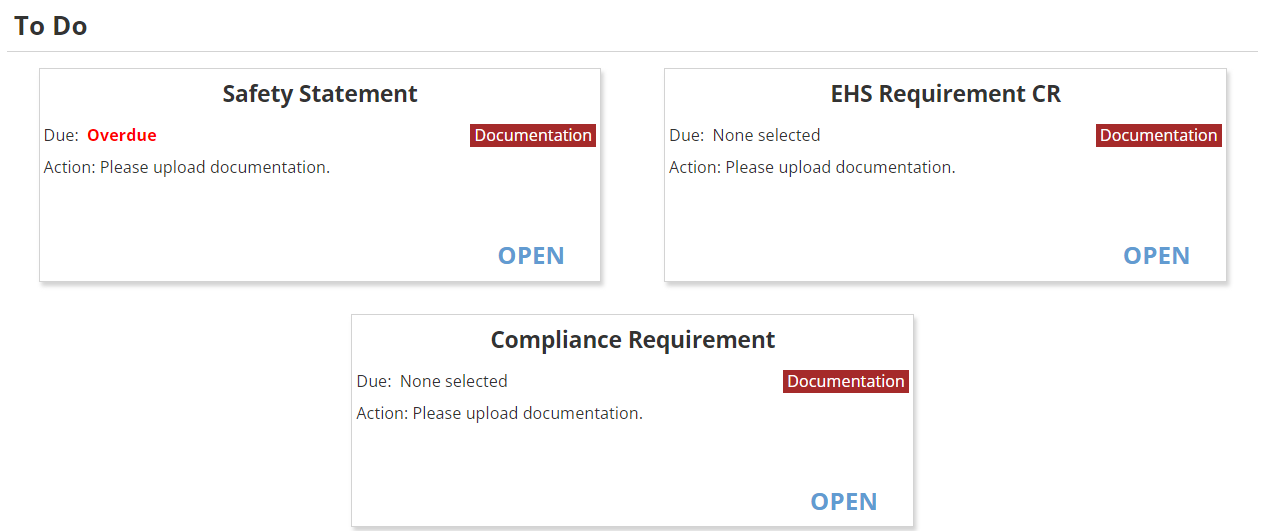This screenshot has height=531, width=1261.
Task: Click None selected due date in Compliance card
Action: point(453,381)
